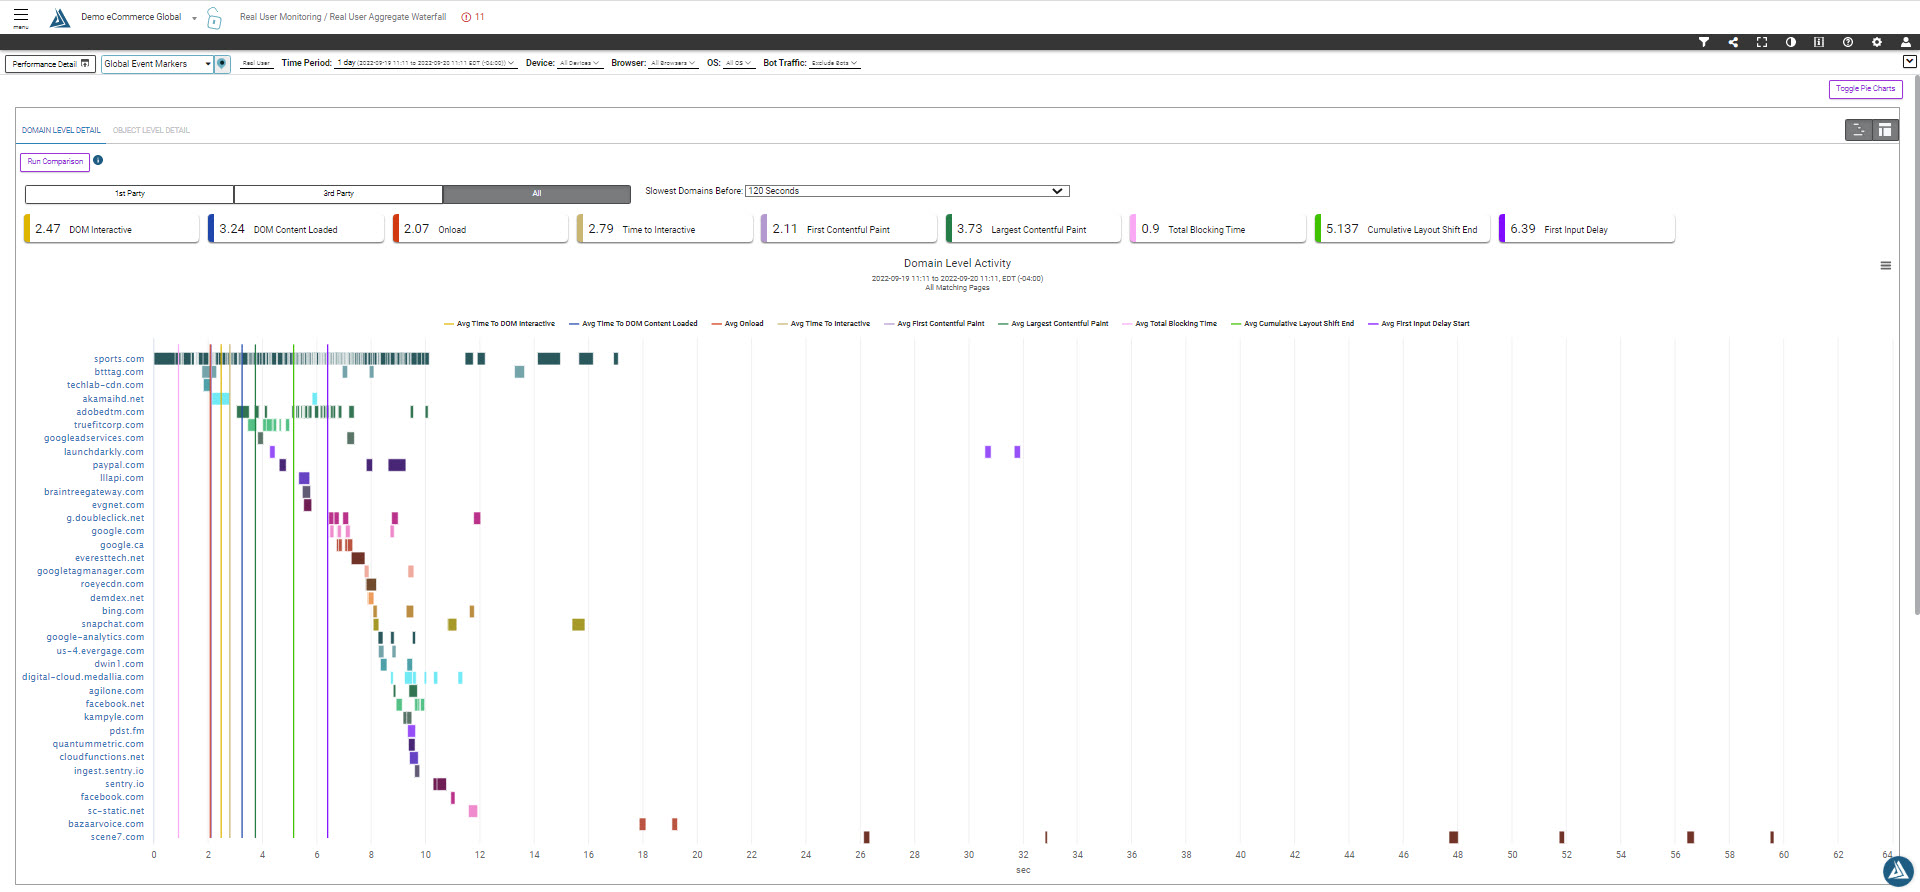Select the 2.07 Onload metric card
Screen dimensions: 1920x892
(480, 229)
